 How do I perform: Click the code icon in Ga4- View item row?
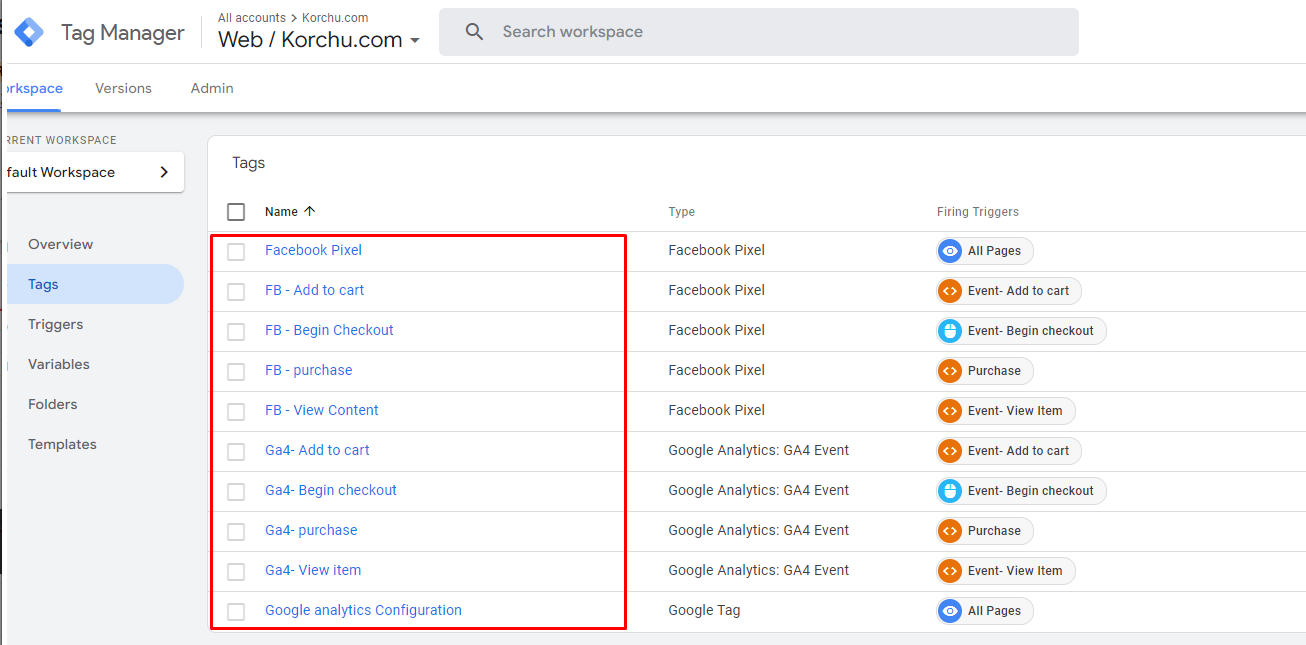[950, 571]
